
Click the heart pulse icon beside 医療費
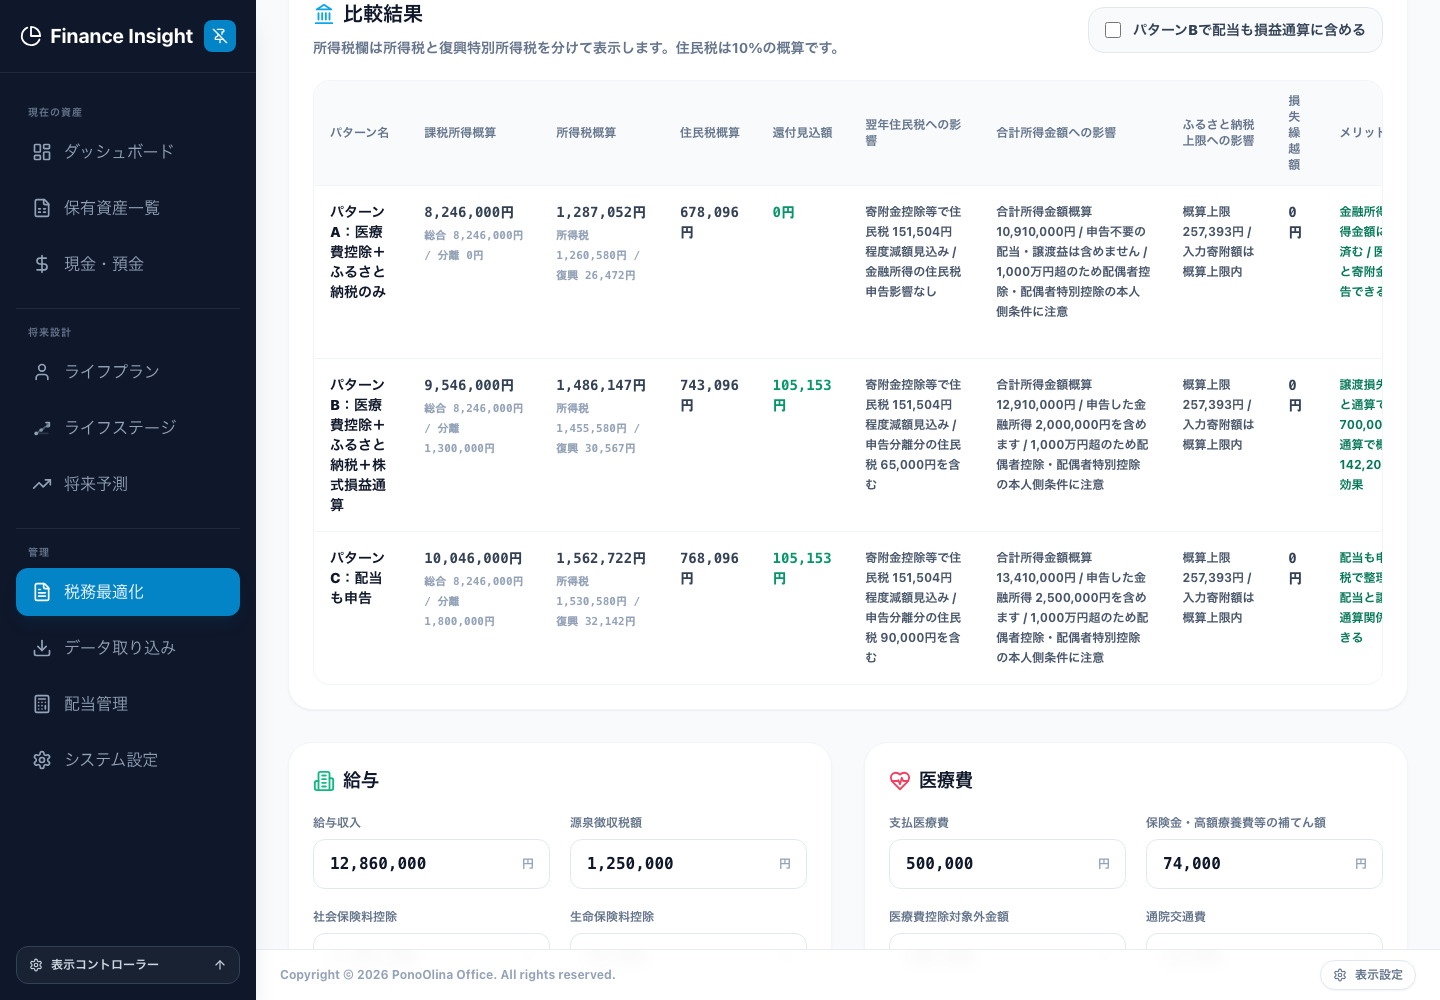(x=900, y=780)
